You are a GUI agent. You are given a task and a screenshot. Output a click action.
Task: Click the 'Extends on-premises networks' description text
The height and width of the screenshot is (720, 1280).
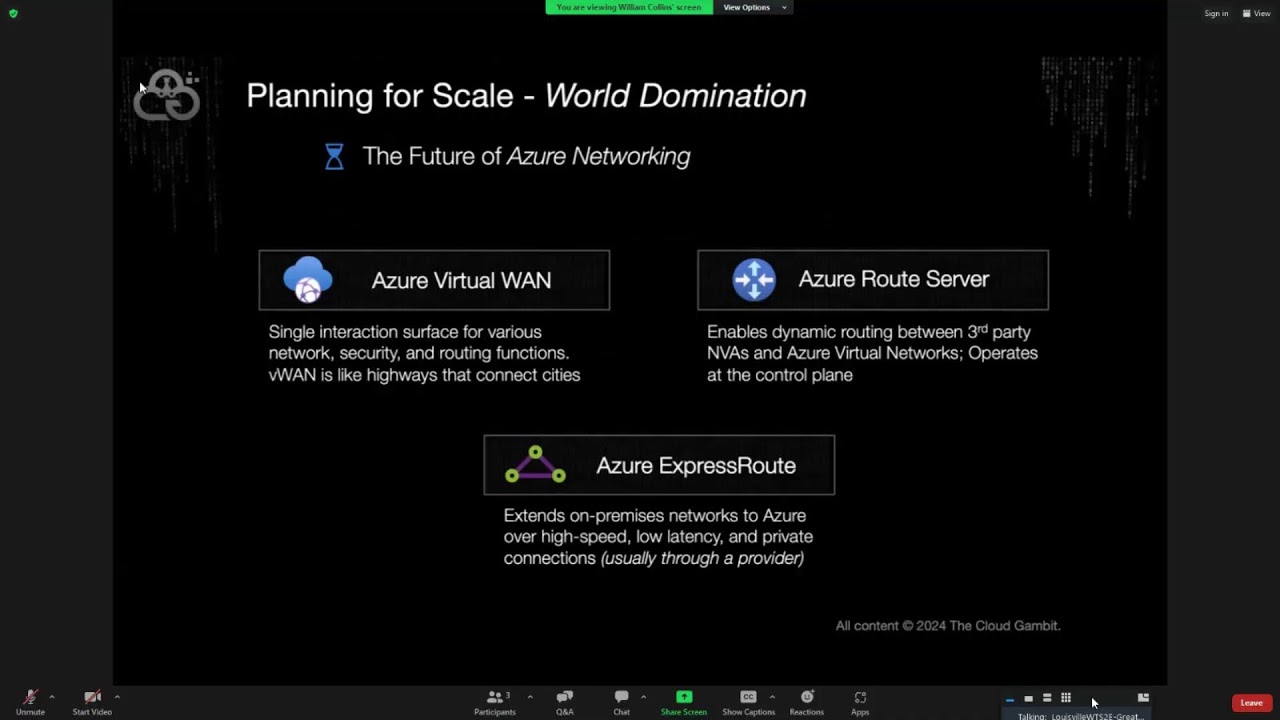click(x=658, y=537)
